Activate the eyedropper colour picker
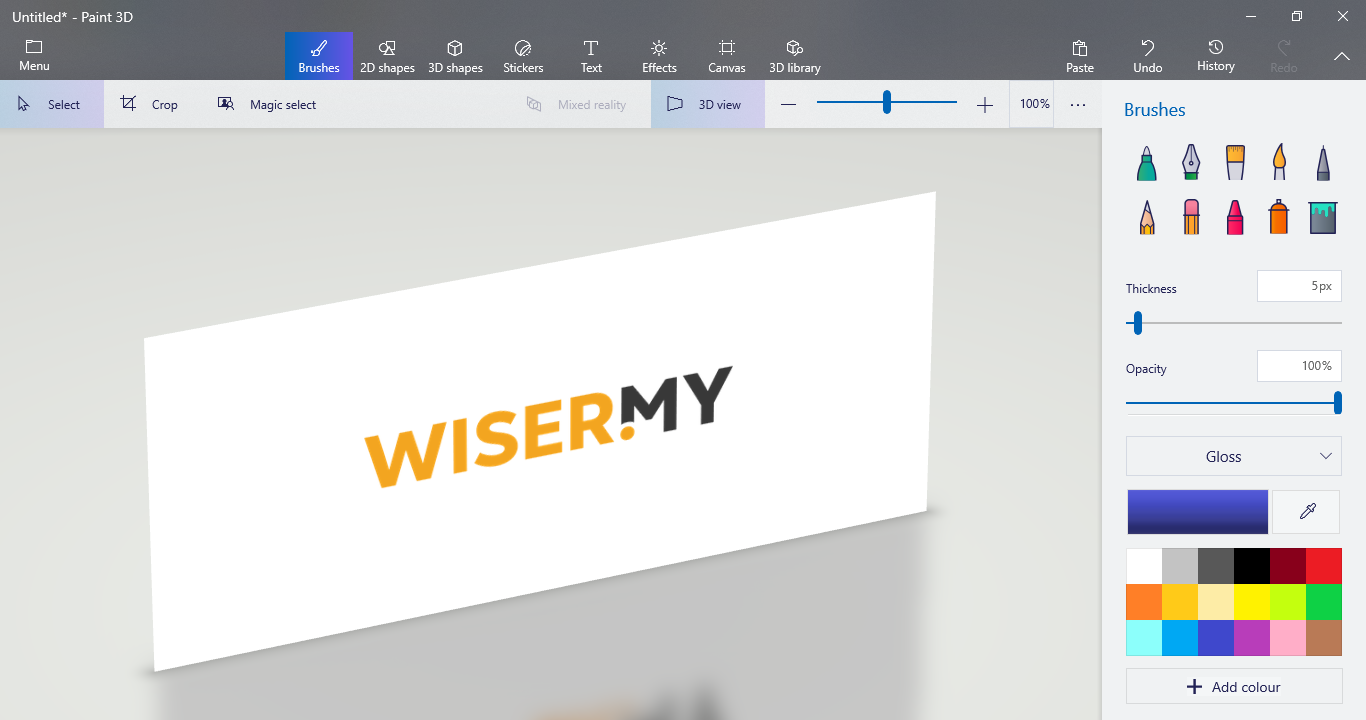Screen dimensions: 1366x720 point(1306,512)
